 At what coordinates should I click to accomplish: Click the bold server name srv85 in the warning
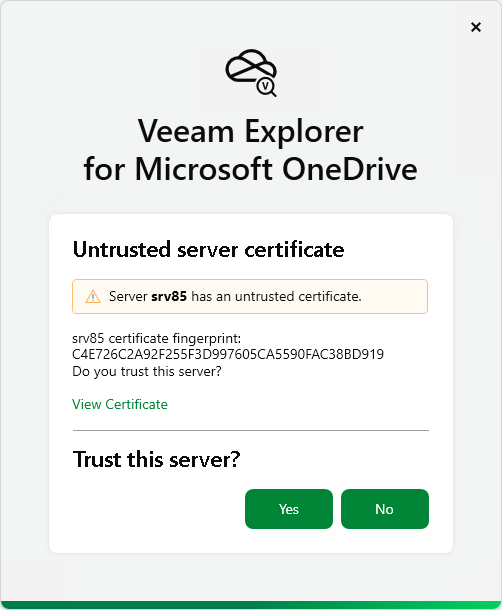[x=169, y=296]
